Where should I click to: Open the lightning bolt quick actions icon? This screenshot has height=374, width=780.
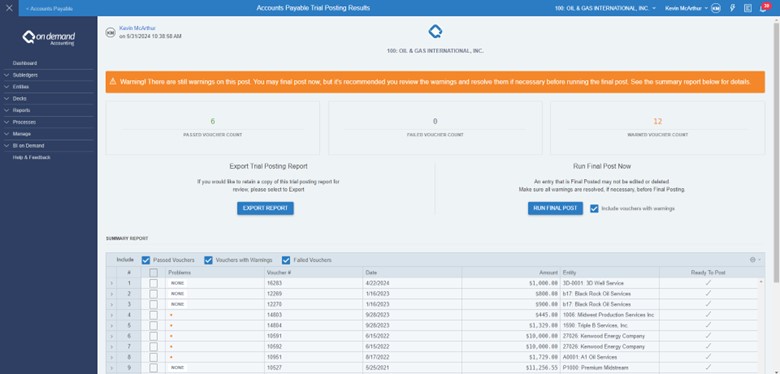click(732, 8)
